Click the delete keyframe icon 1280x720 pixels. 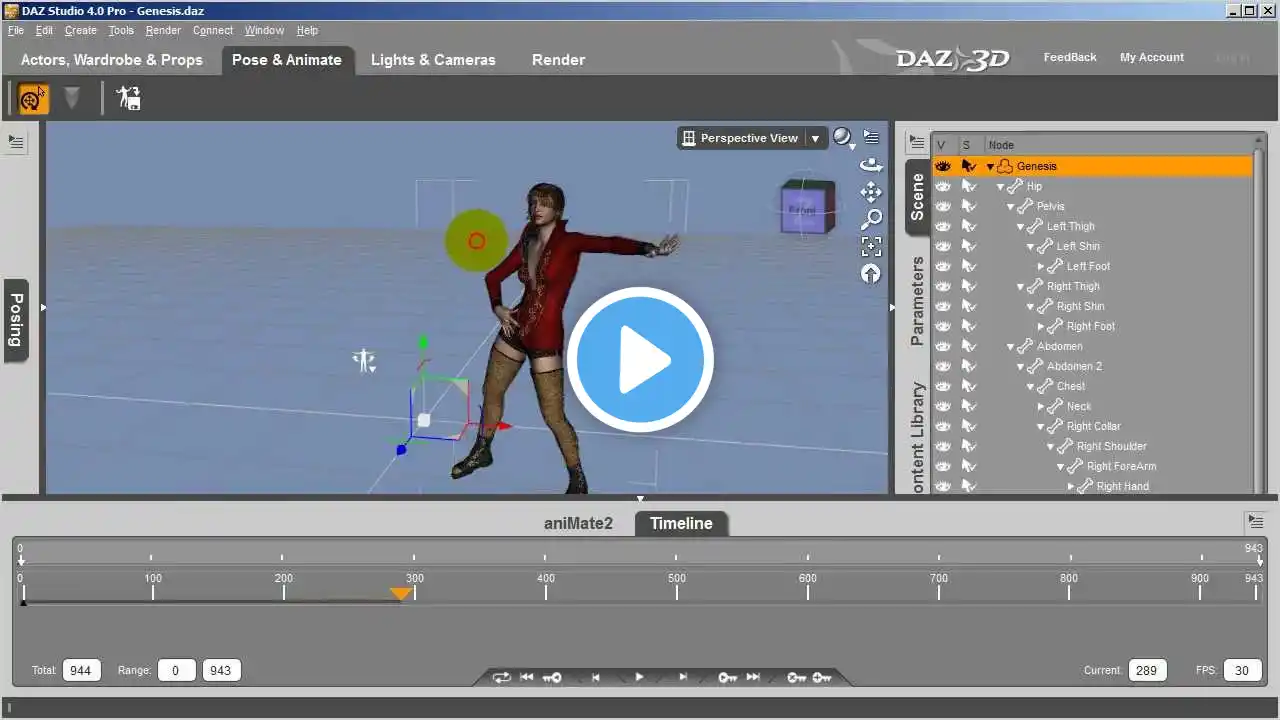pyautogui.click(x=796, y=677)
